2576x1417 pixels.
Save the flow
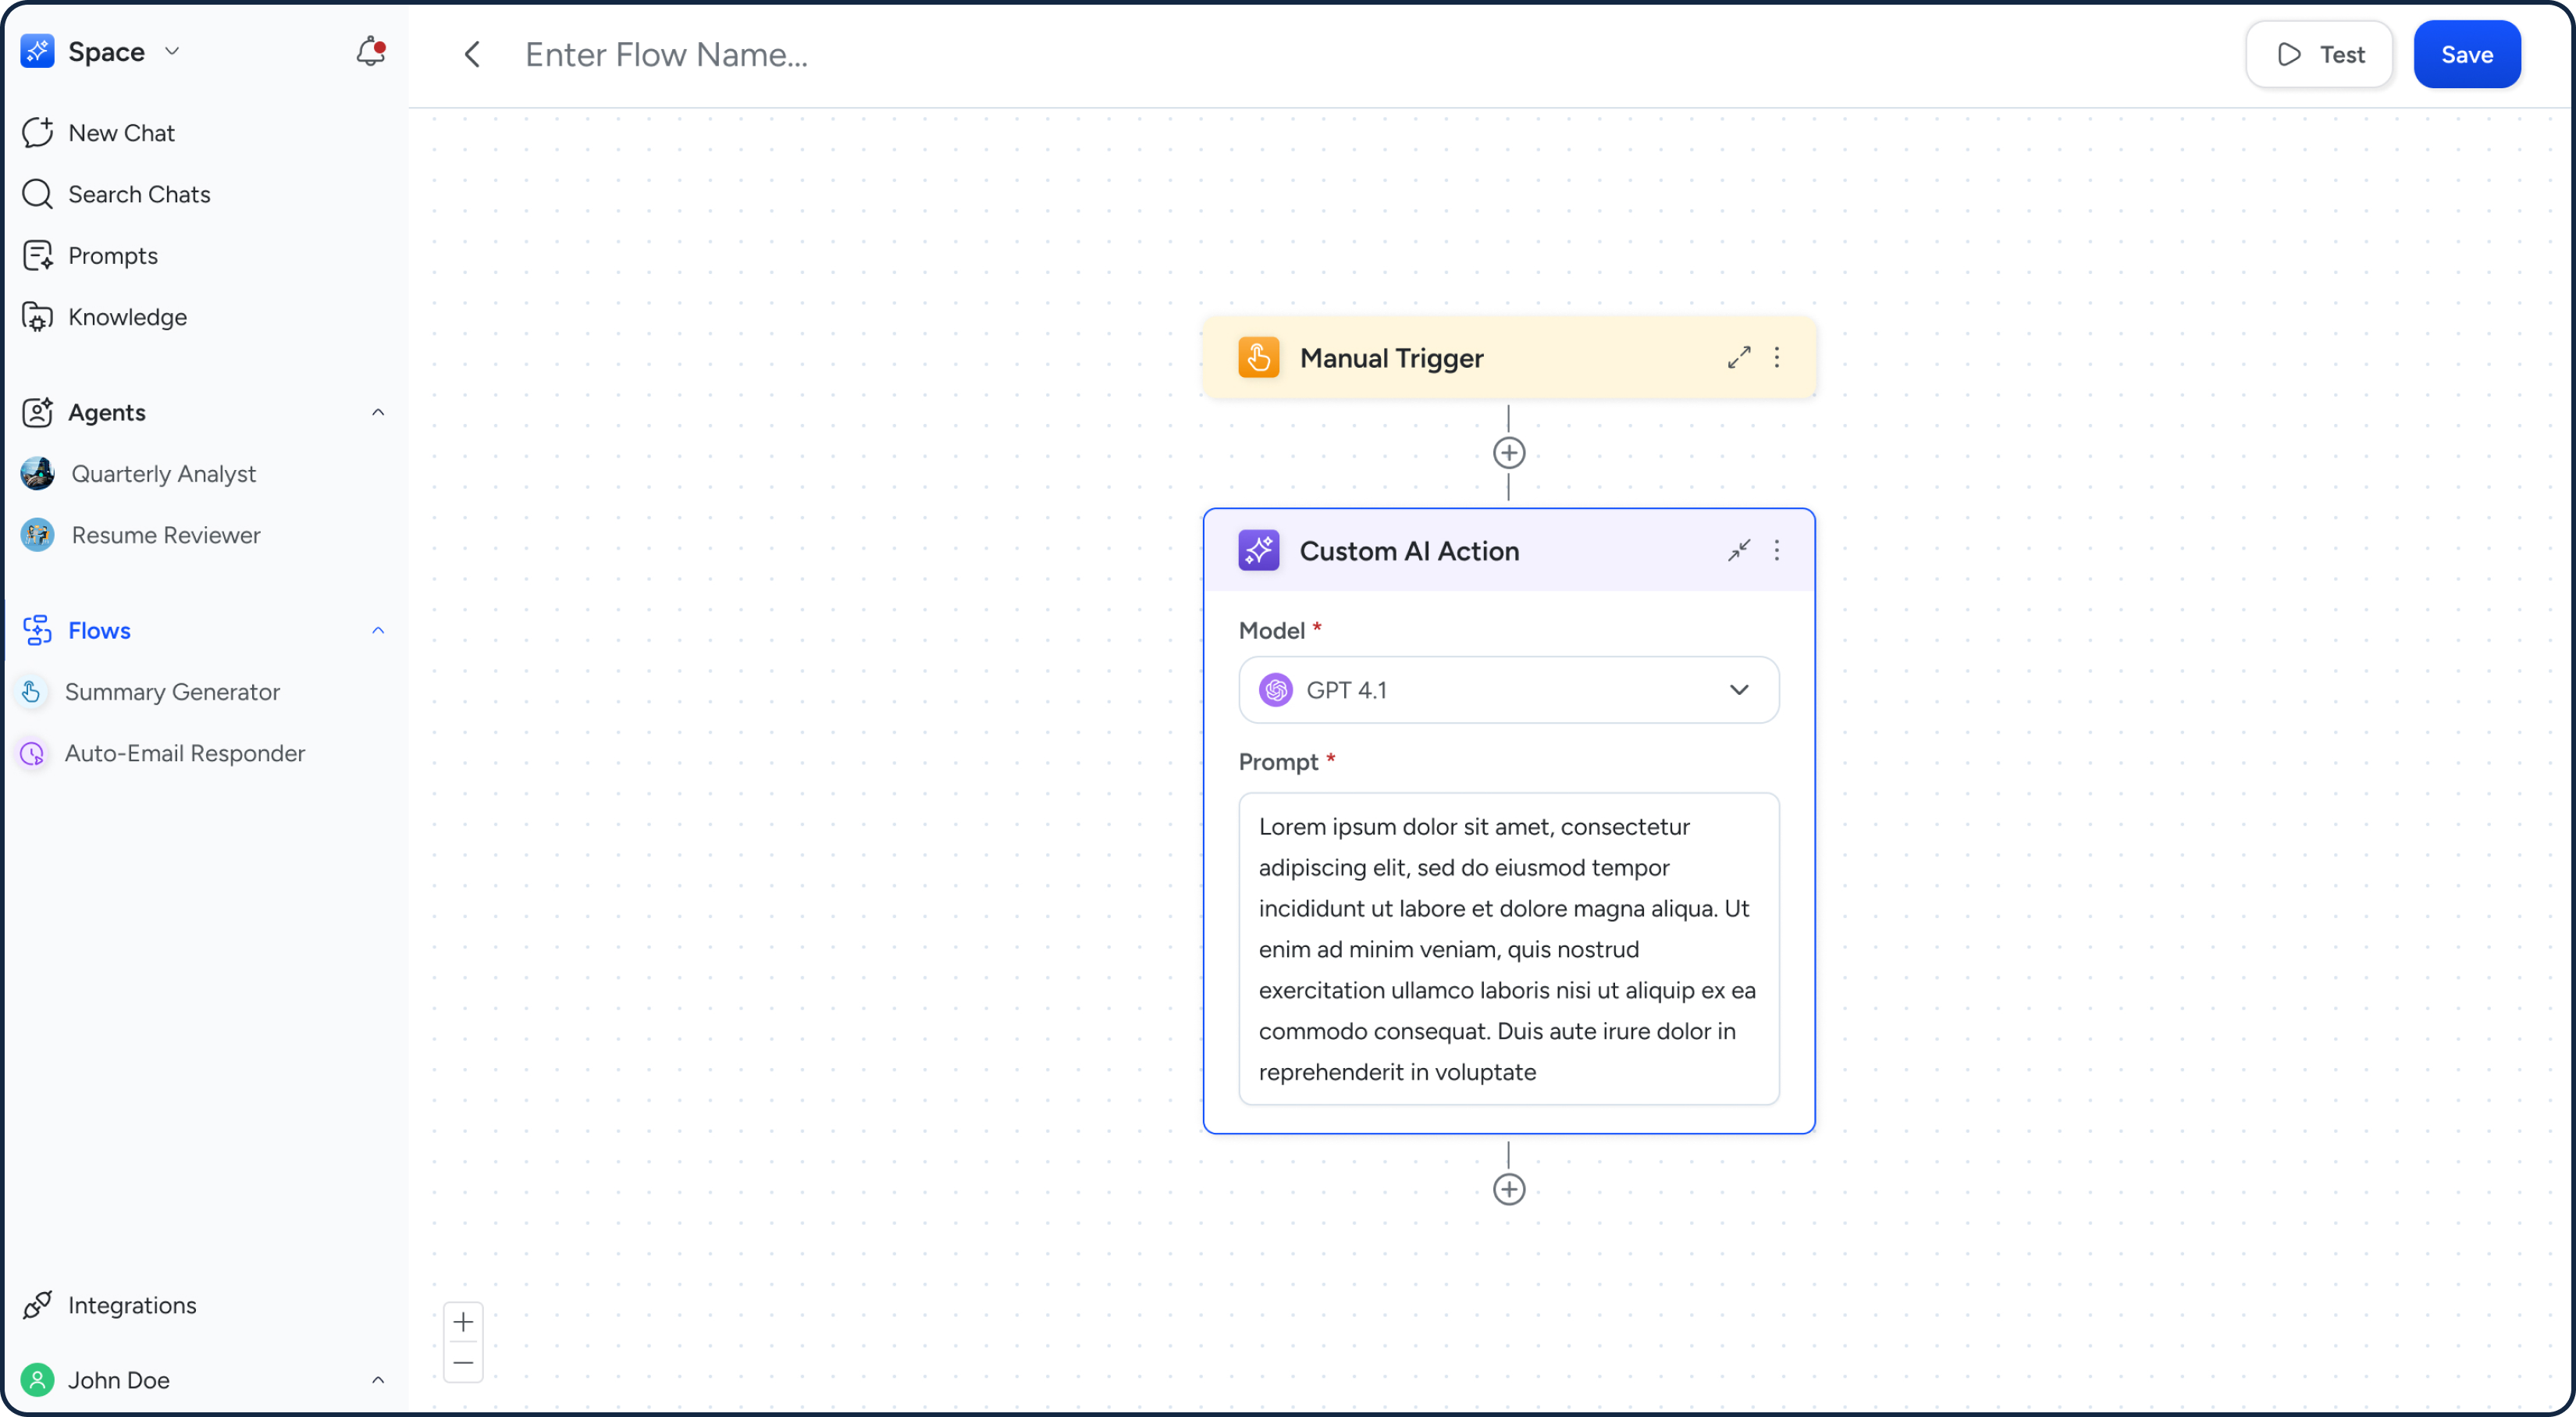[x=2467, y=54]
